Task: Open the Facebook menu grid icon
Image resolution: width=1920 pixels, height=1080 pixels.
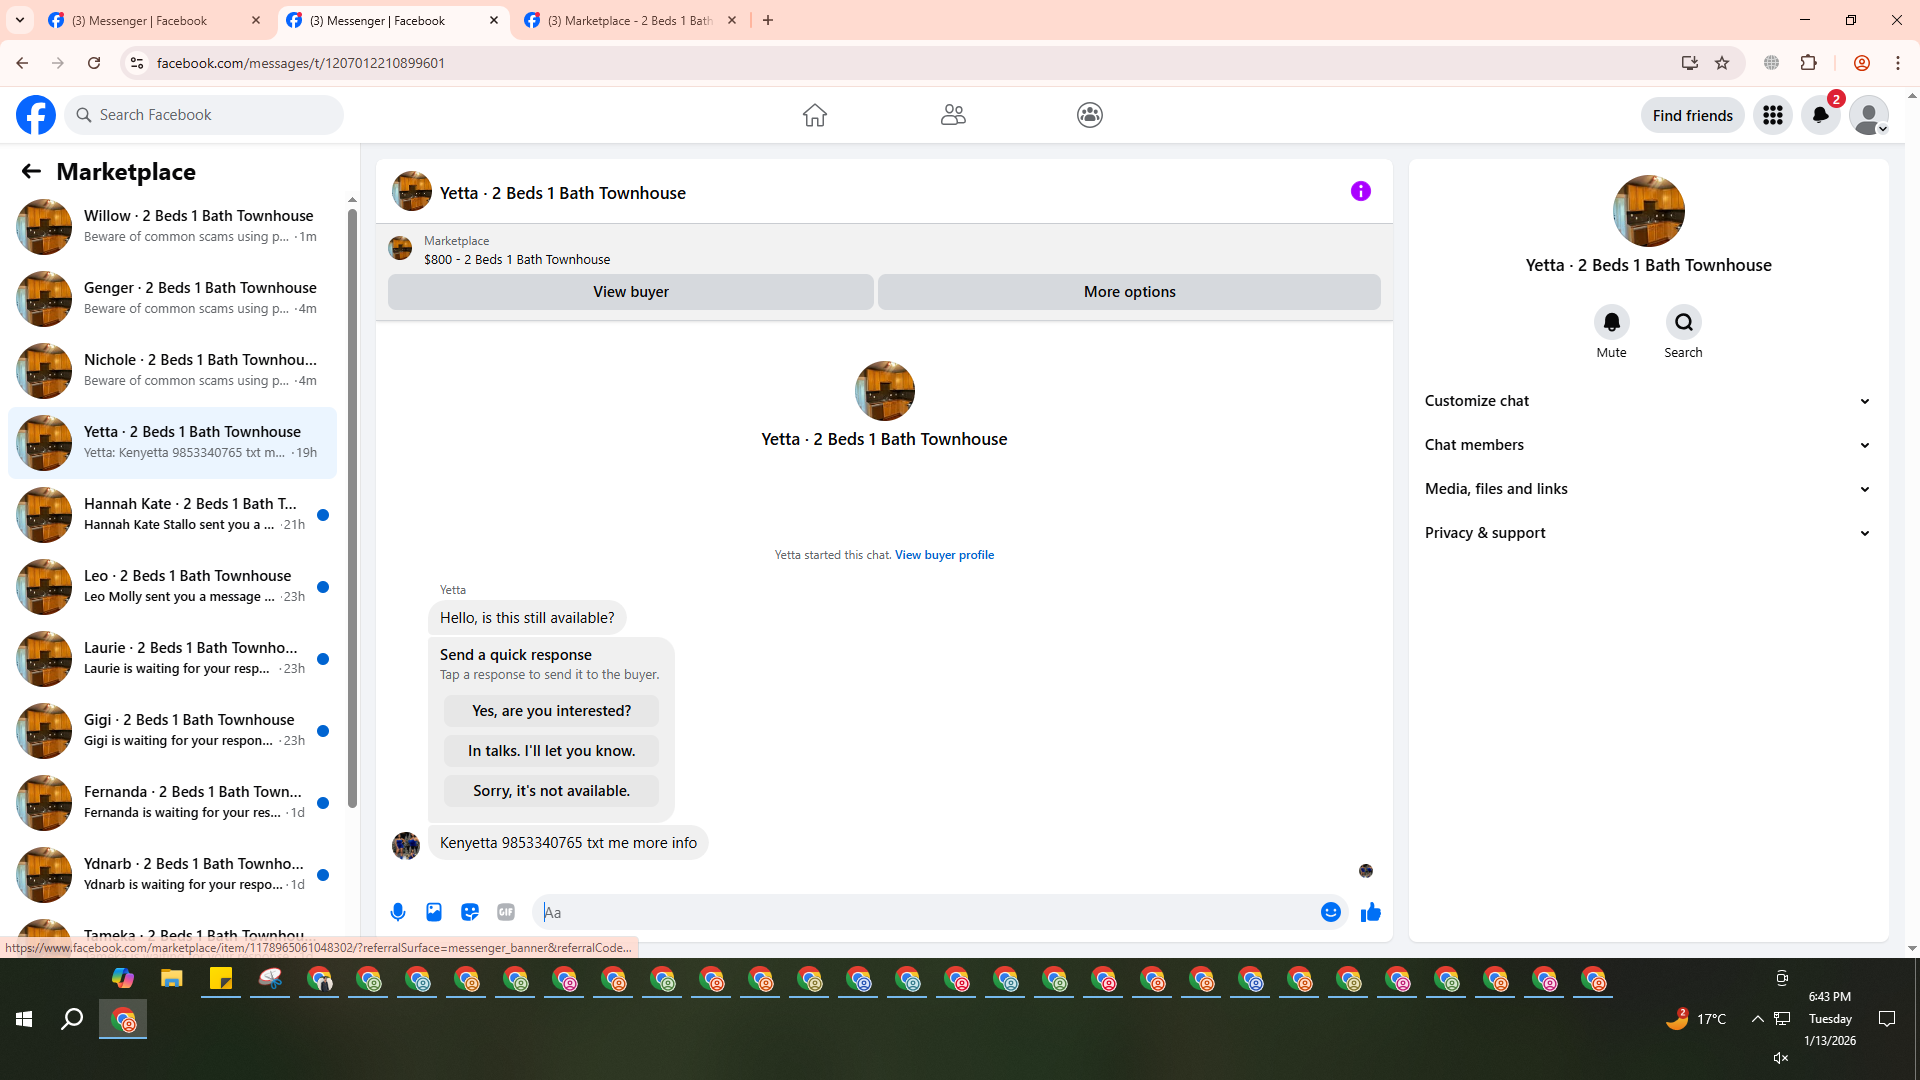Action: coord(1772,115)
